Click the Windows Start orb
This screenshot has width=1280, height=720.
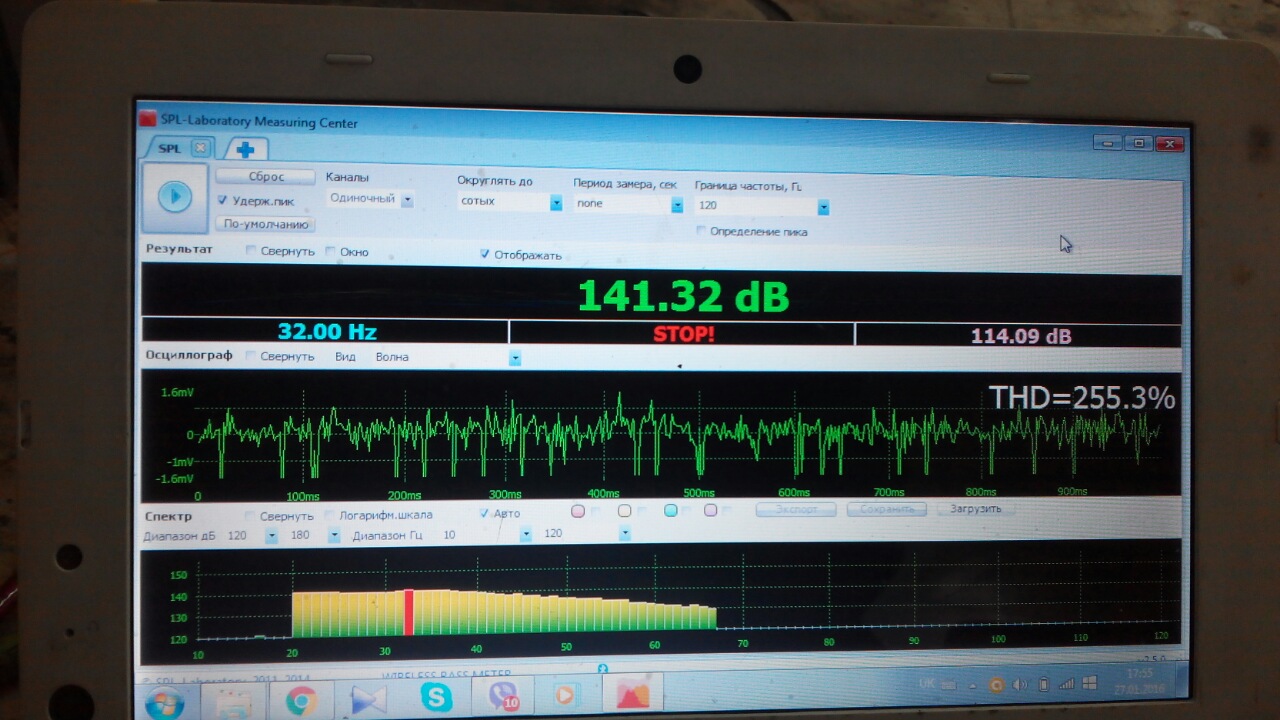tap(164, 703)
